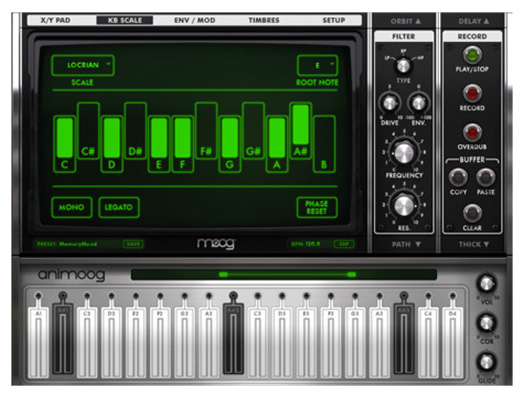Enable the C# note in the scale
This screenshot has width=525, height=399.
pyautogui.click(x=88, y=131)
